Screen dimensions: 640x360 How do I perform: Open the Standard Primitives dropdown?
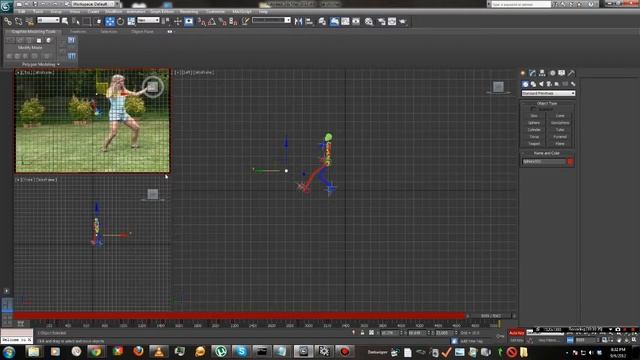548,93
